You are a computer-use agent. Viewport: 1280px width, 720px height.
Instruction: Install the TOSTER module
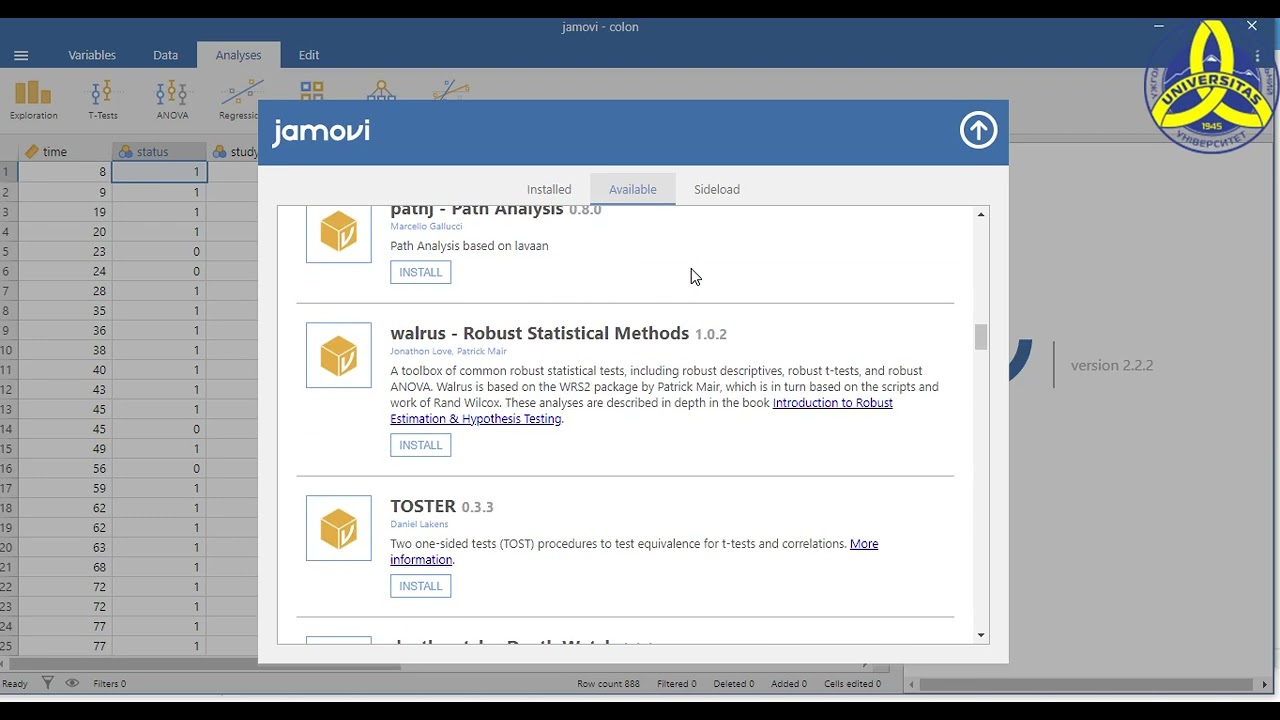coord(421,586)
